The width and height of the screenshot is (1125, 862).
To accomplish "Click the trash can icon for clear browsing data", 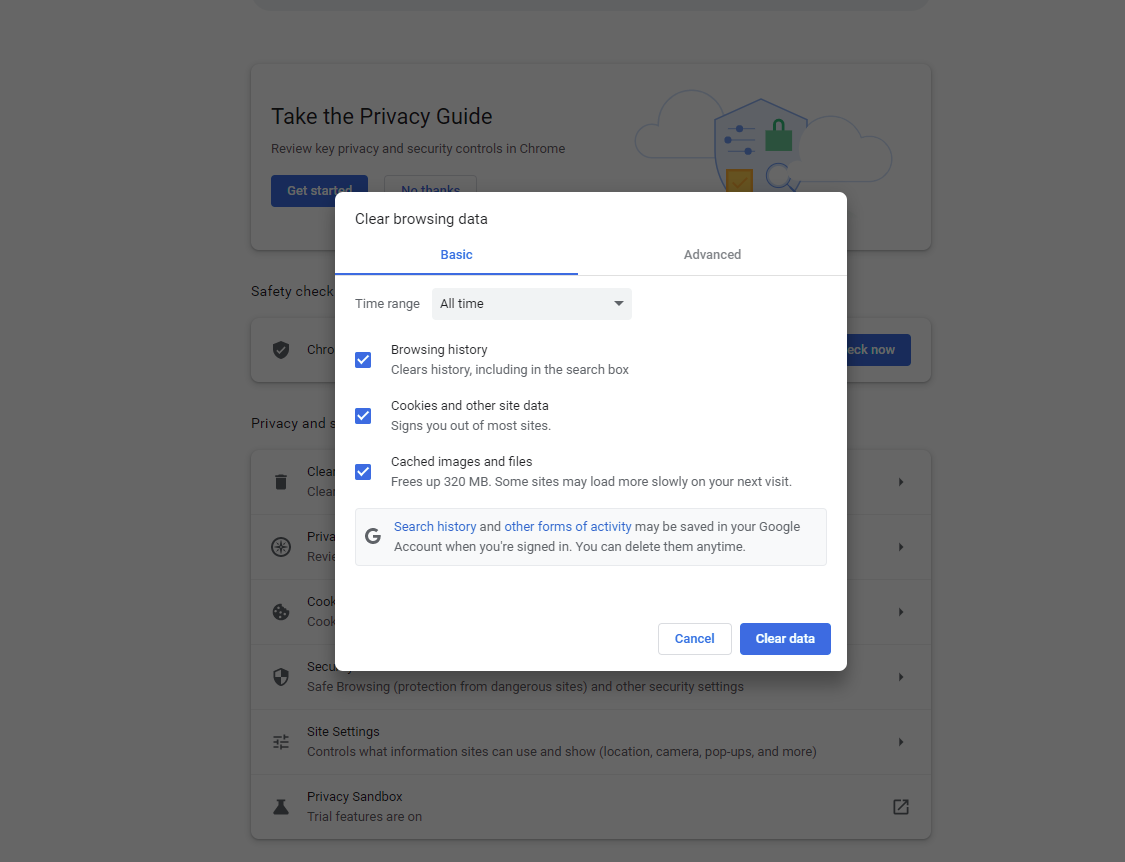I will pyautogui.click(x=281, y=482).
